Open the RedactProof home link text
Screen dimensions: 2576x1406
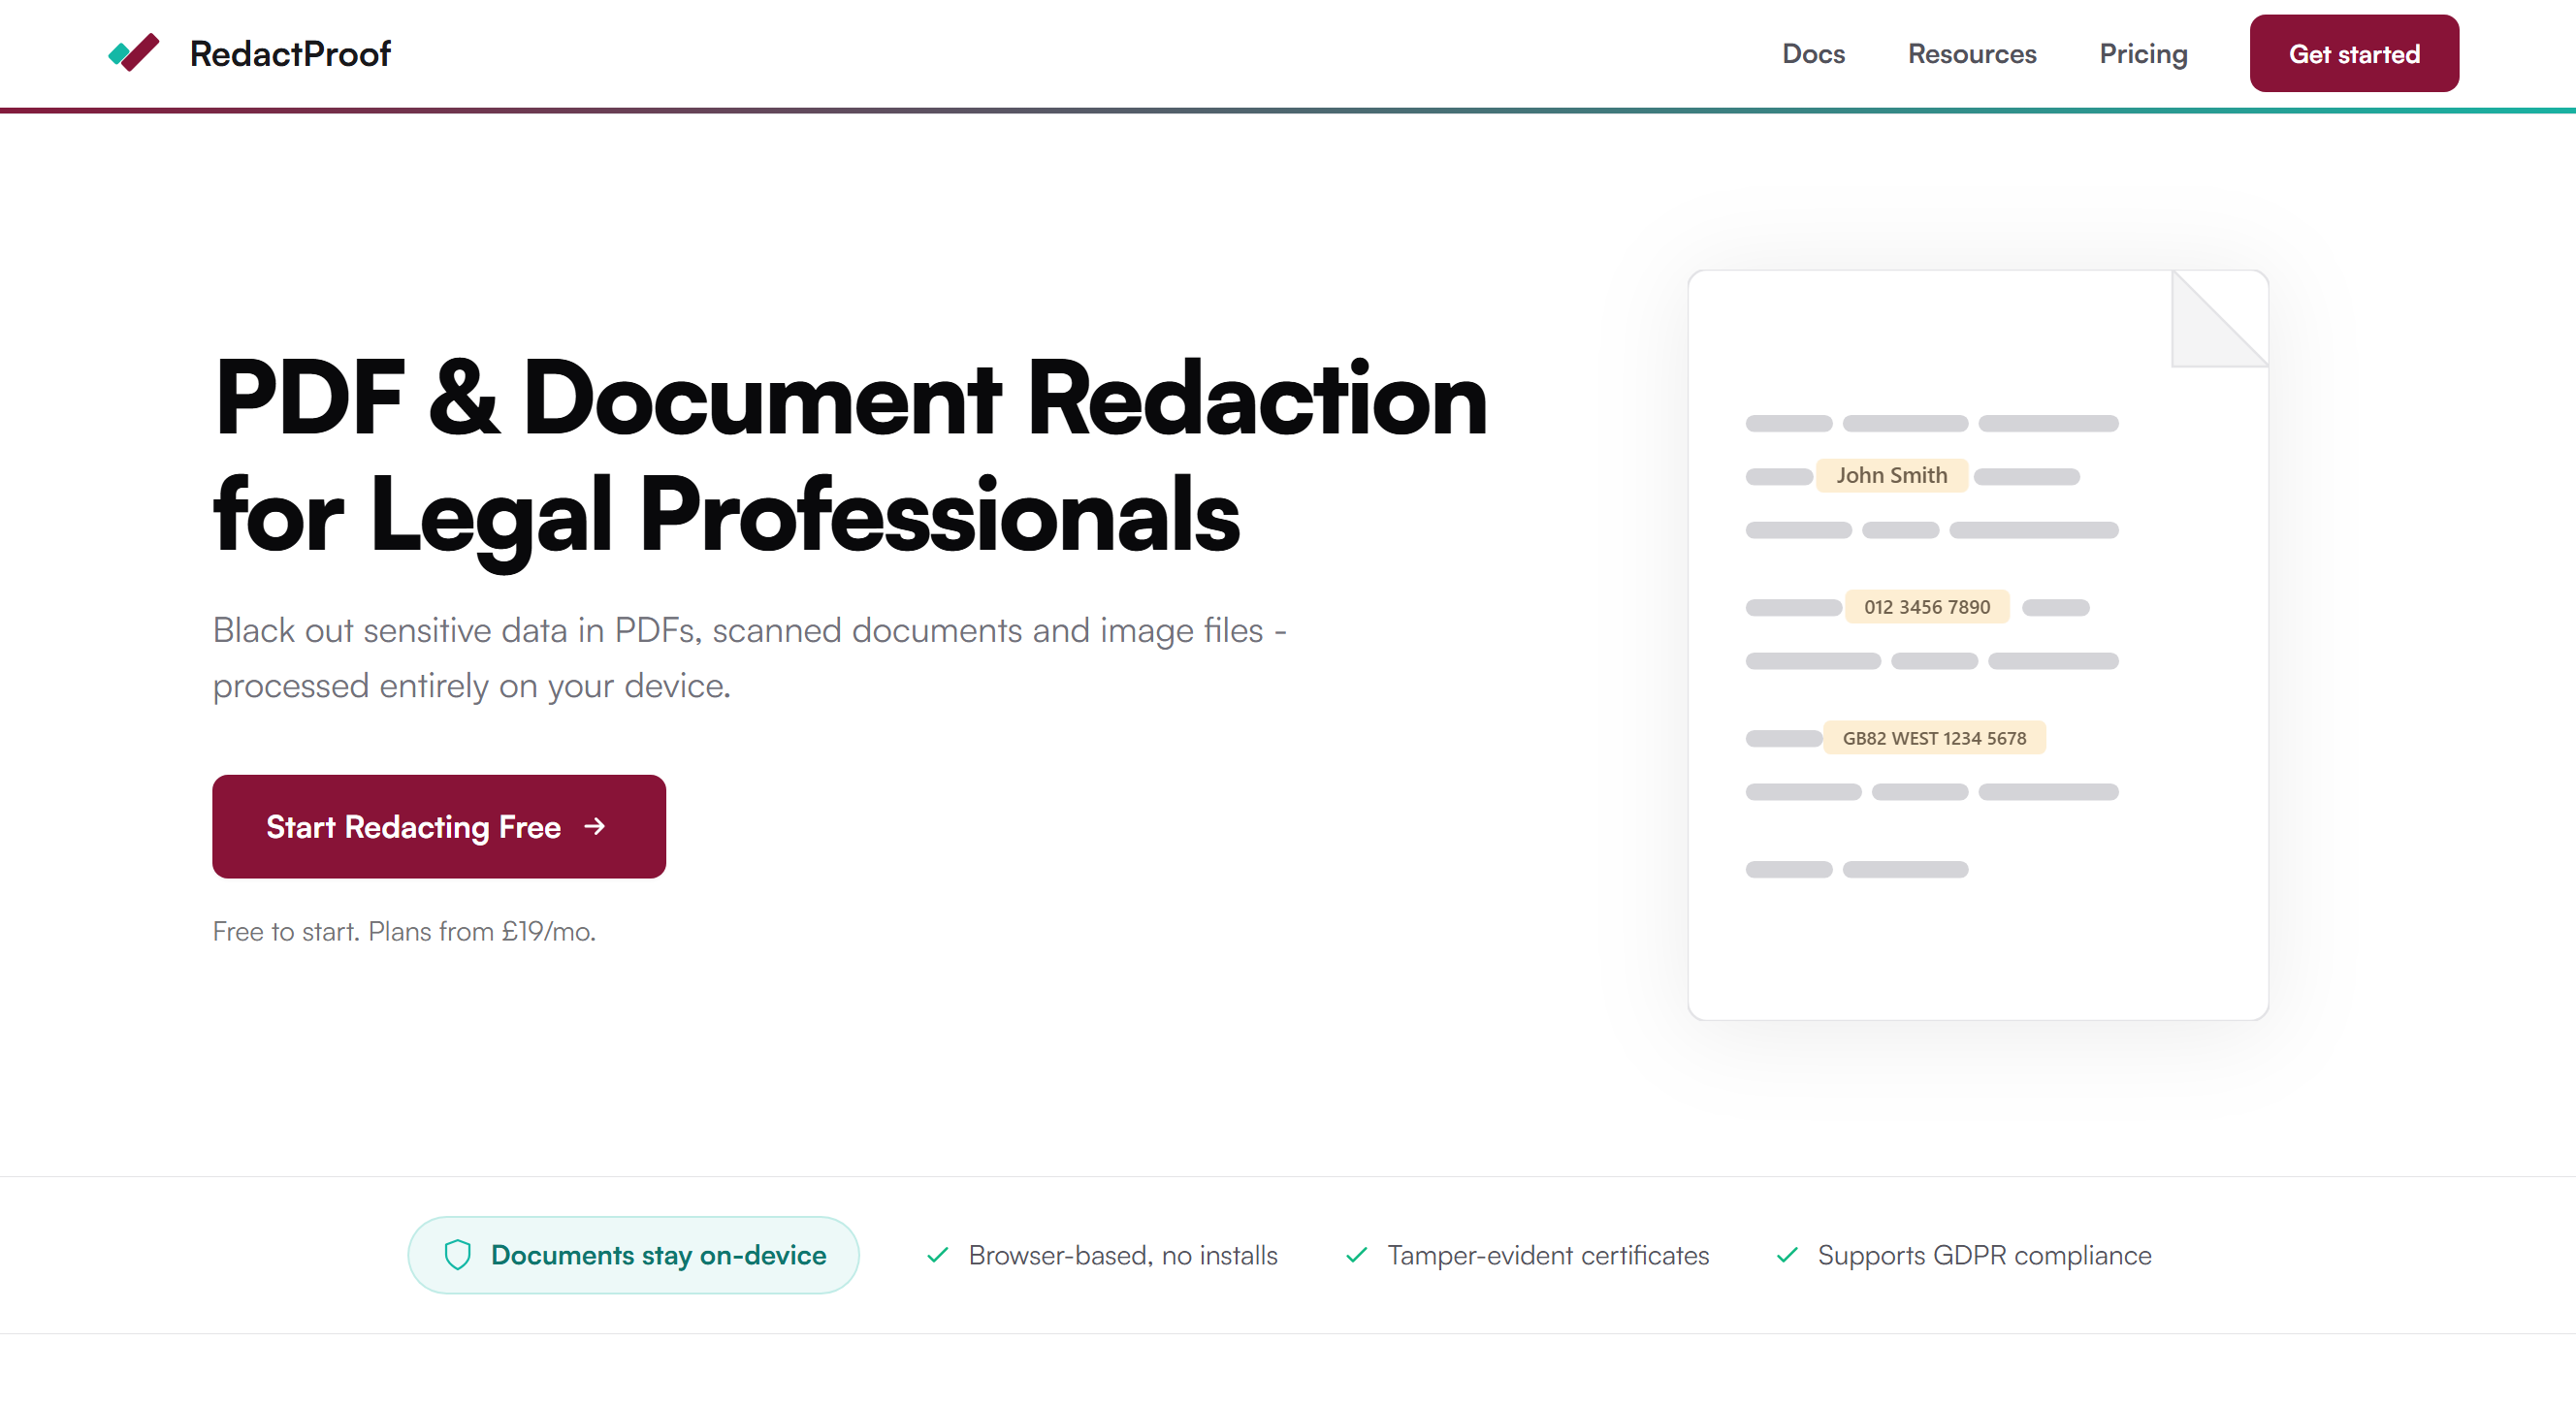click(x=290, y=53)
